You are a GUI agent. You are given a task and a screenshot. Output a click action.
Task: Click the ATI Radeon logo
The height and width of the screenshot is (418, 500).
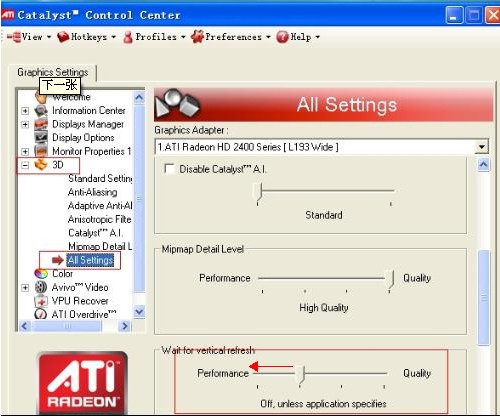(82, 382)
